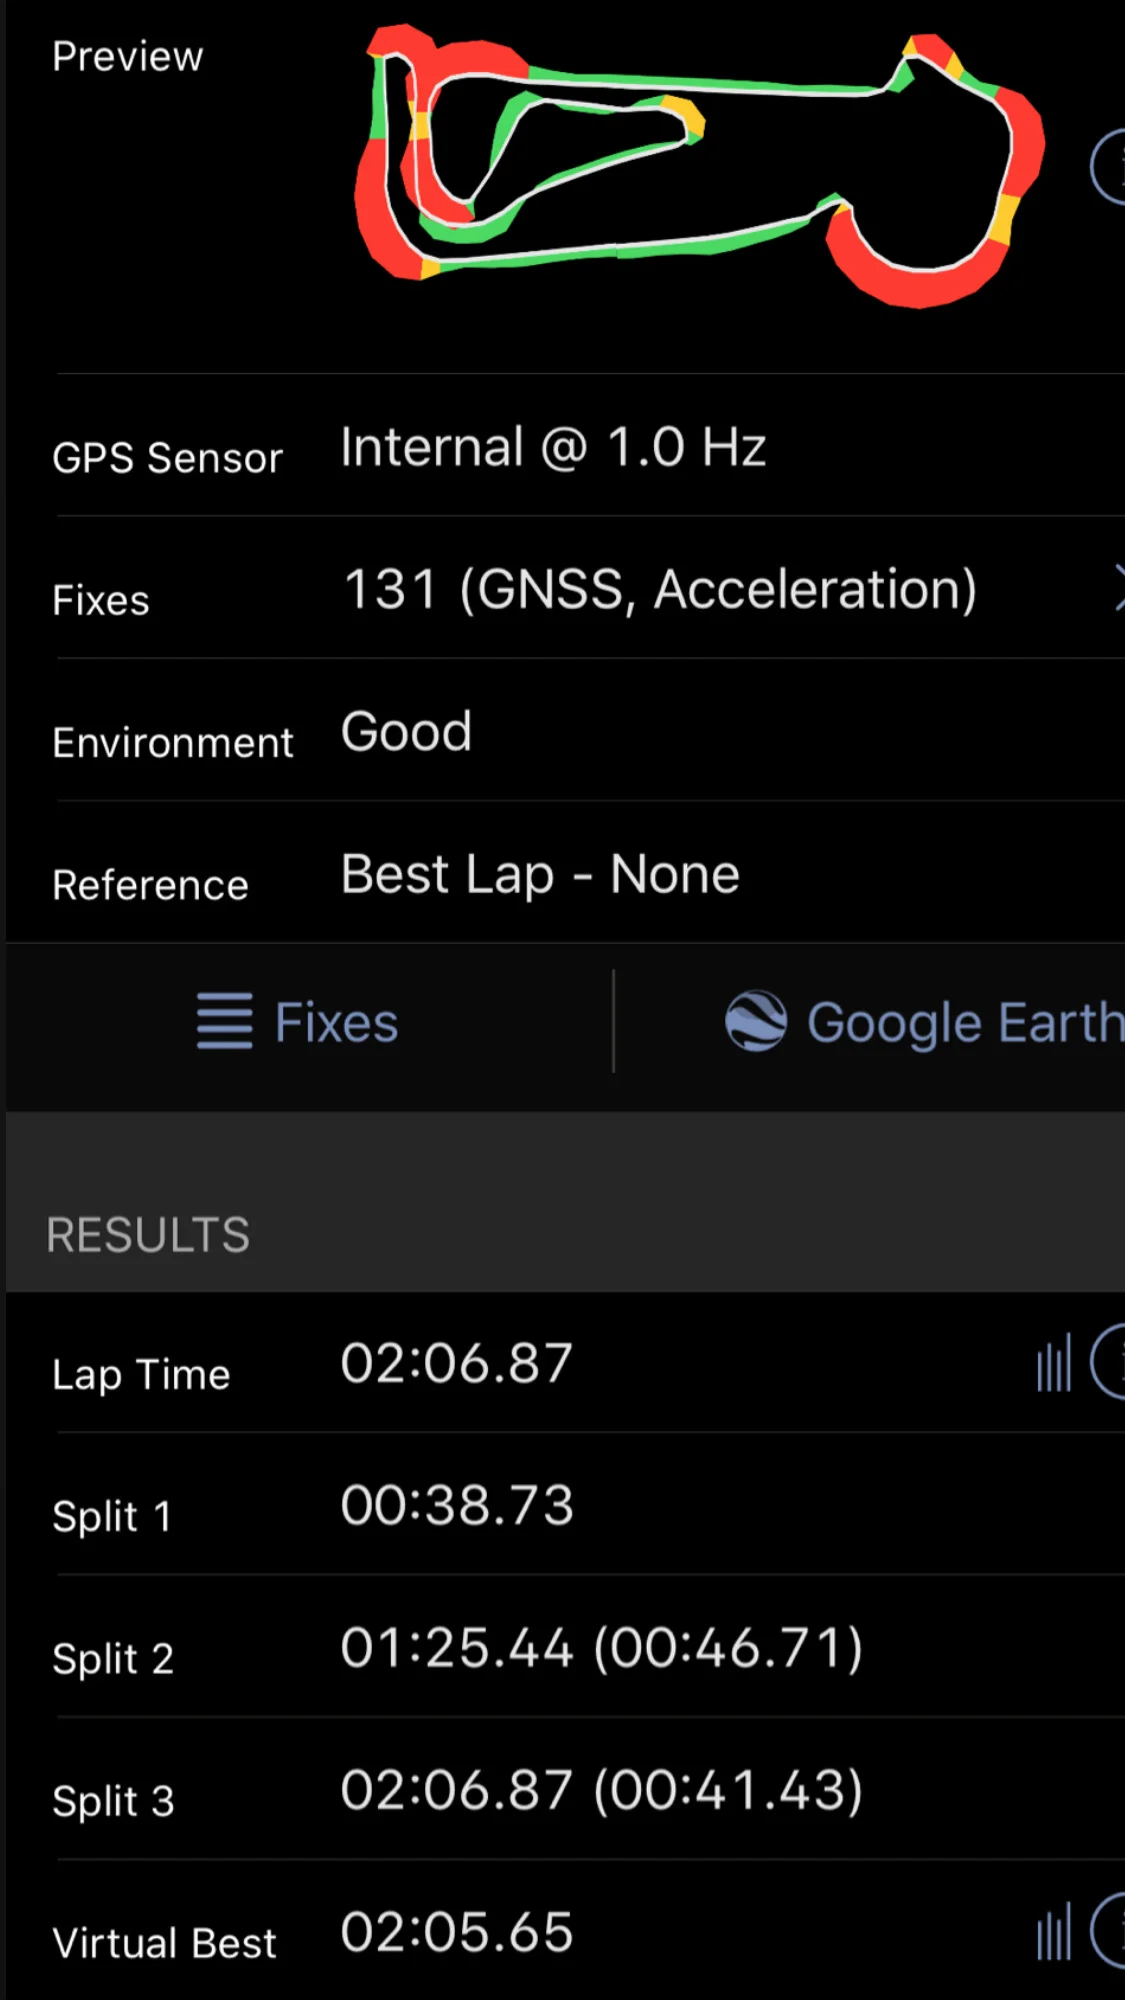Image resolution: width=1125 pixels, height=2000 pixels.
Task: Expand the Fixes row chevron
Action: point(1118,587)
